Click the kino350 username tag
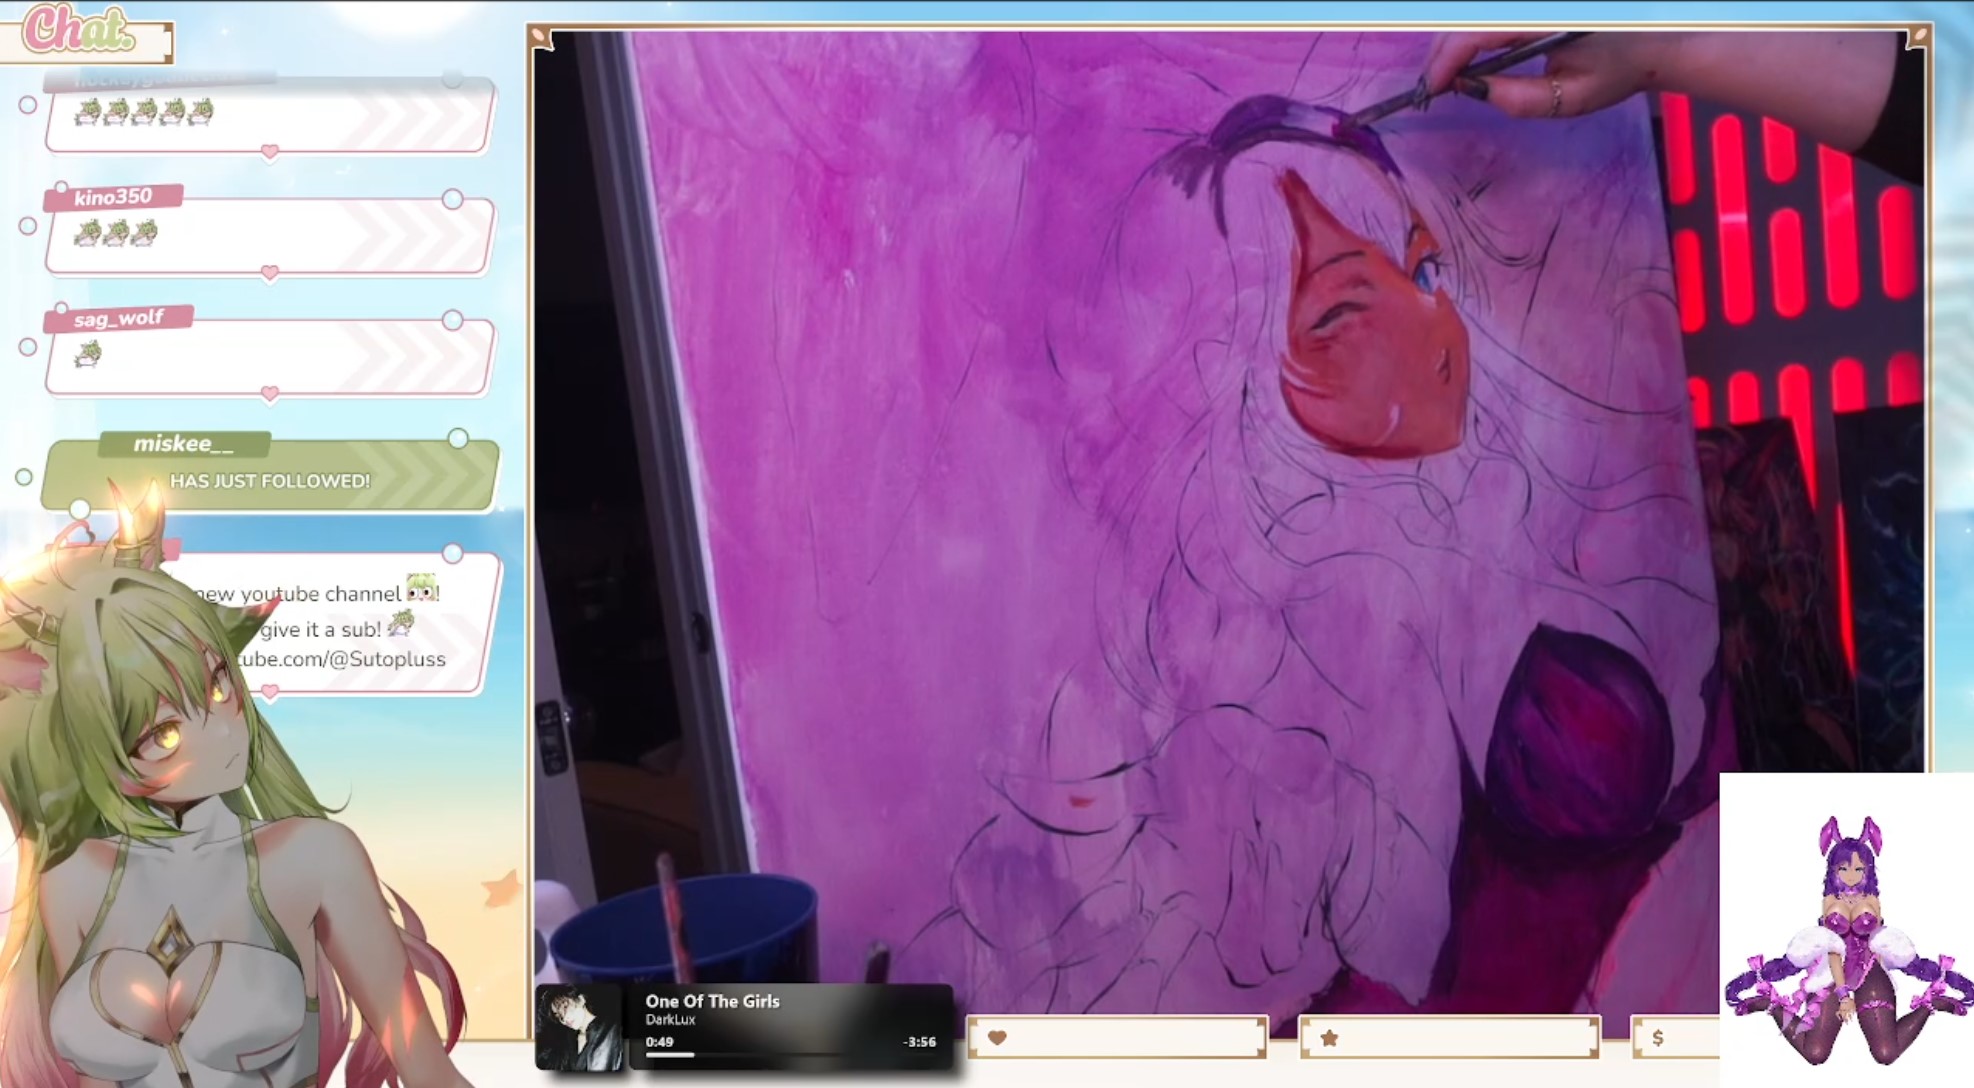This screenshot has width=1974, height=1088. (x=113, y=197)
